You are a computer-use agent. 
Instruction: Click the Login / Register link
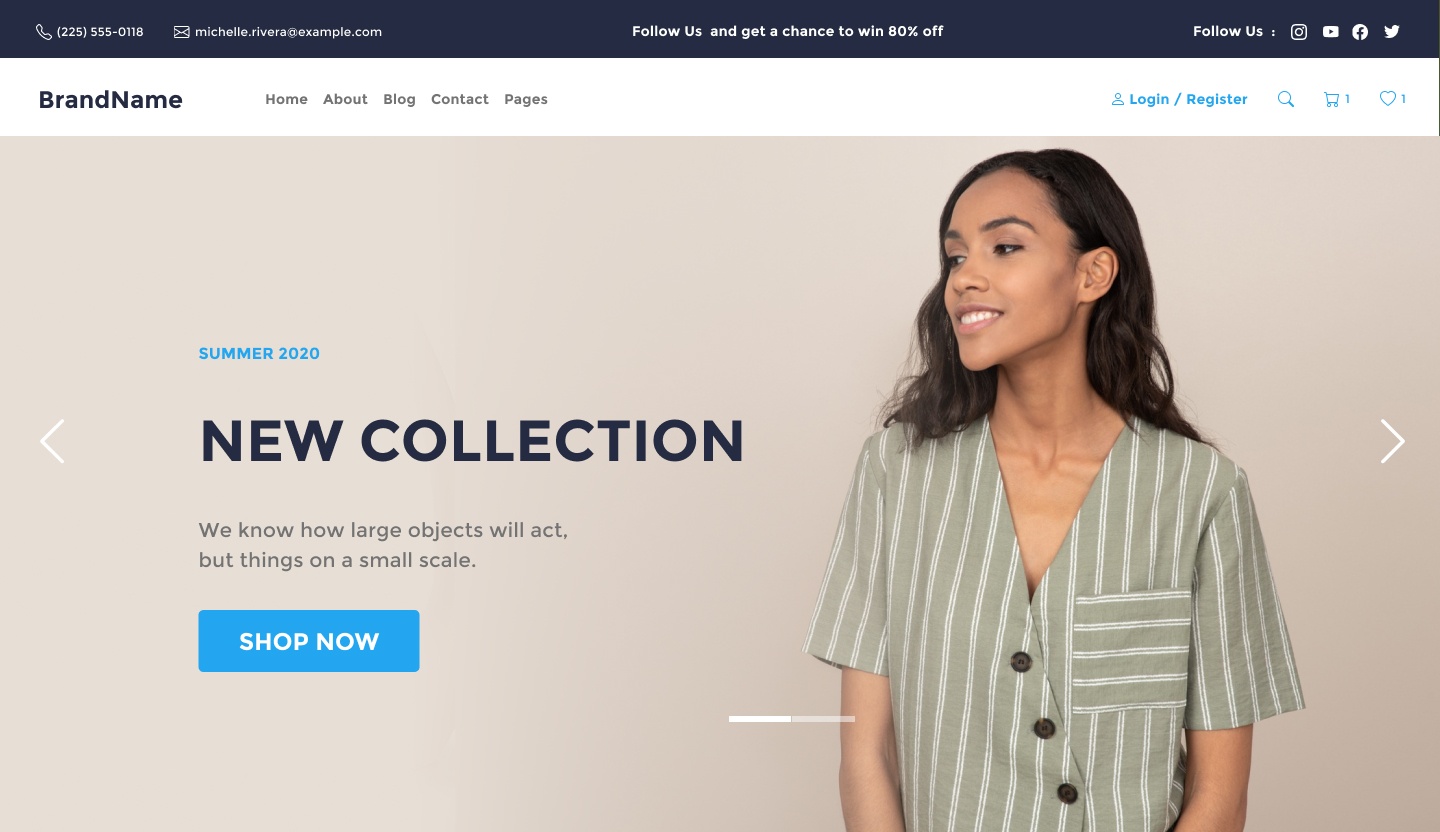coord(1180,99)
